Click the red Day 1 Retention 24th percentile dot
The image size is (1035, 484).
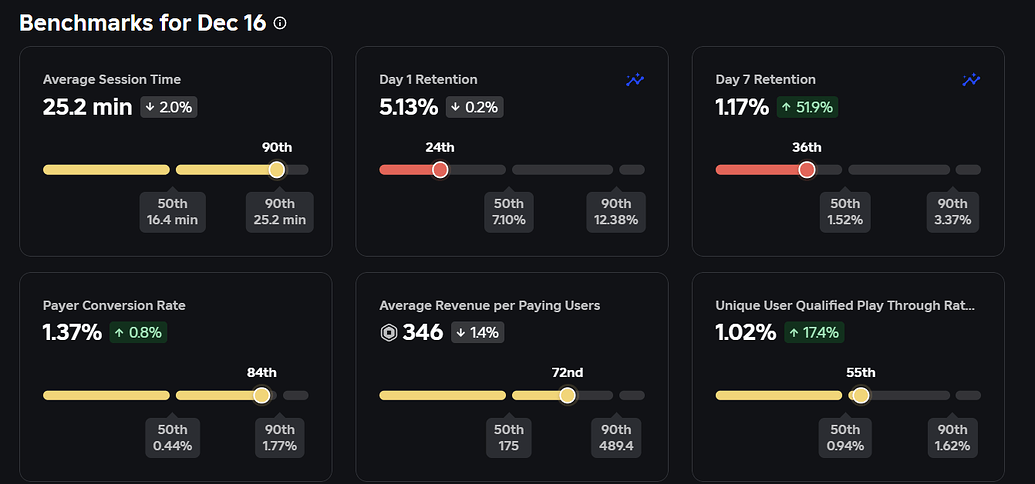[x=440, y=170]
